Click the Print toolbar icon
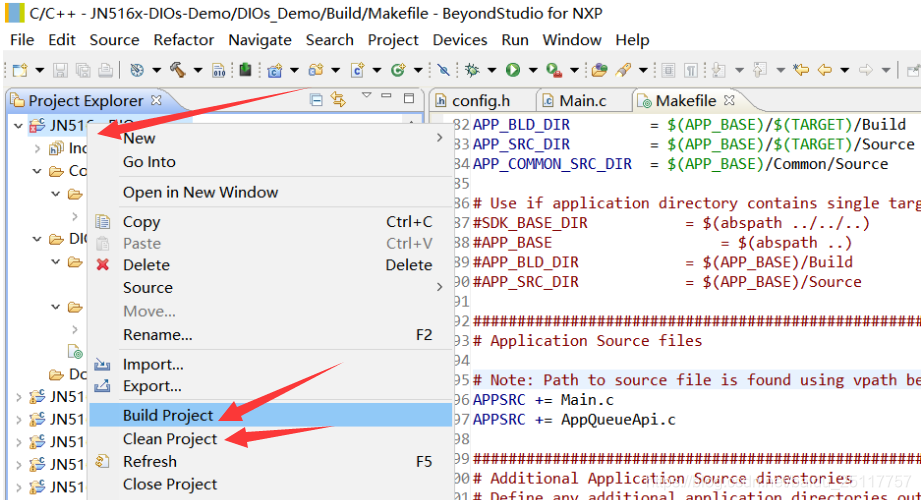The height and width of the screenshot is (500, 921). (105, 71)
